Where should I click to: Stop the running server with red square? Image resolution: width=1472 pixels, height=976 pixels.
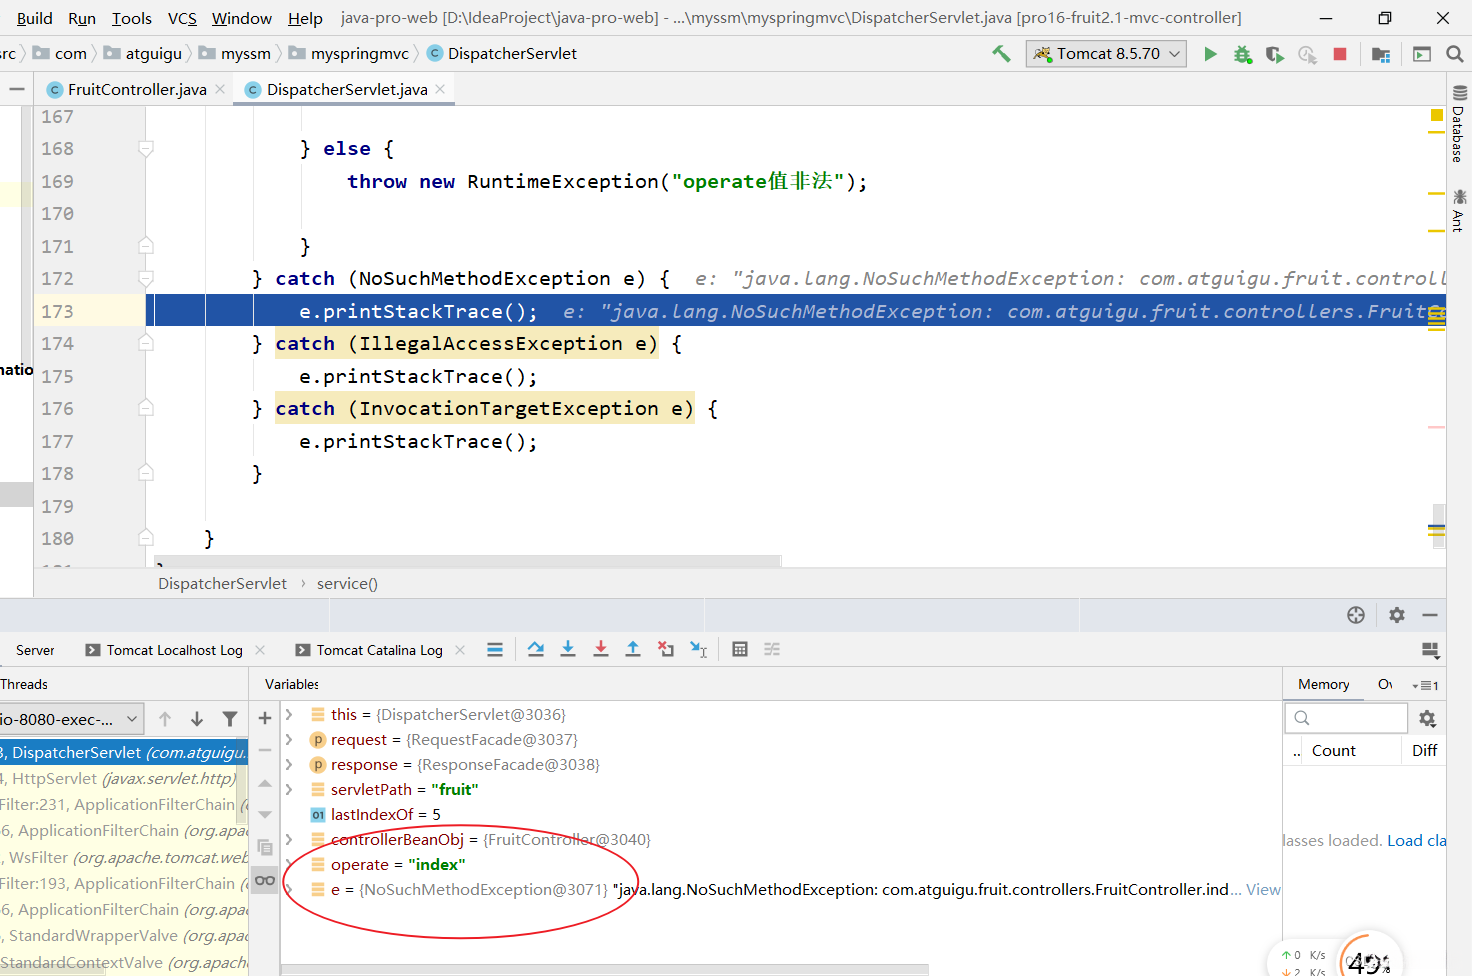(x=1340, y=54)
